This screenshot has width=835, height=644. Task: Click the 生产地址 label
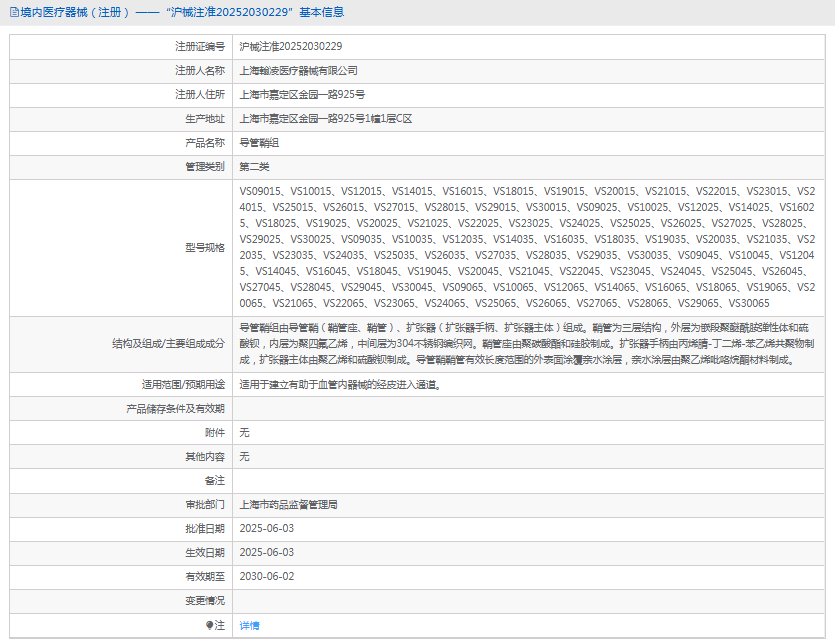tap(205, 118)
